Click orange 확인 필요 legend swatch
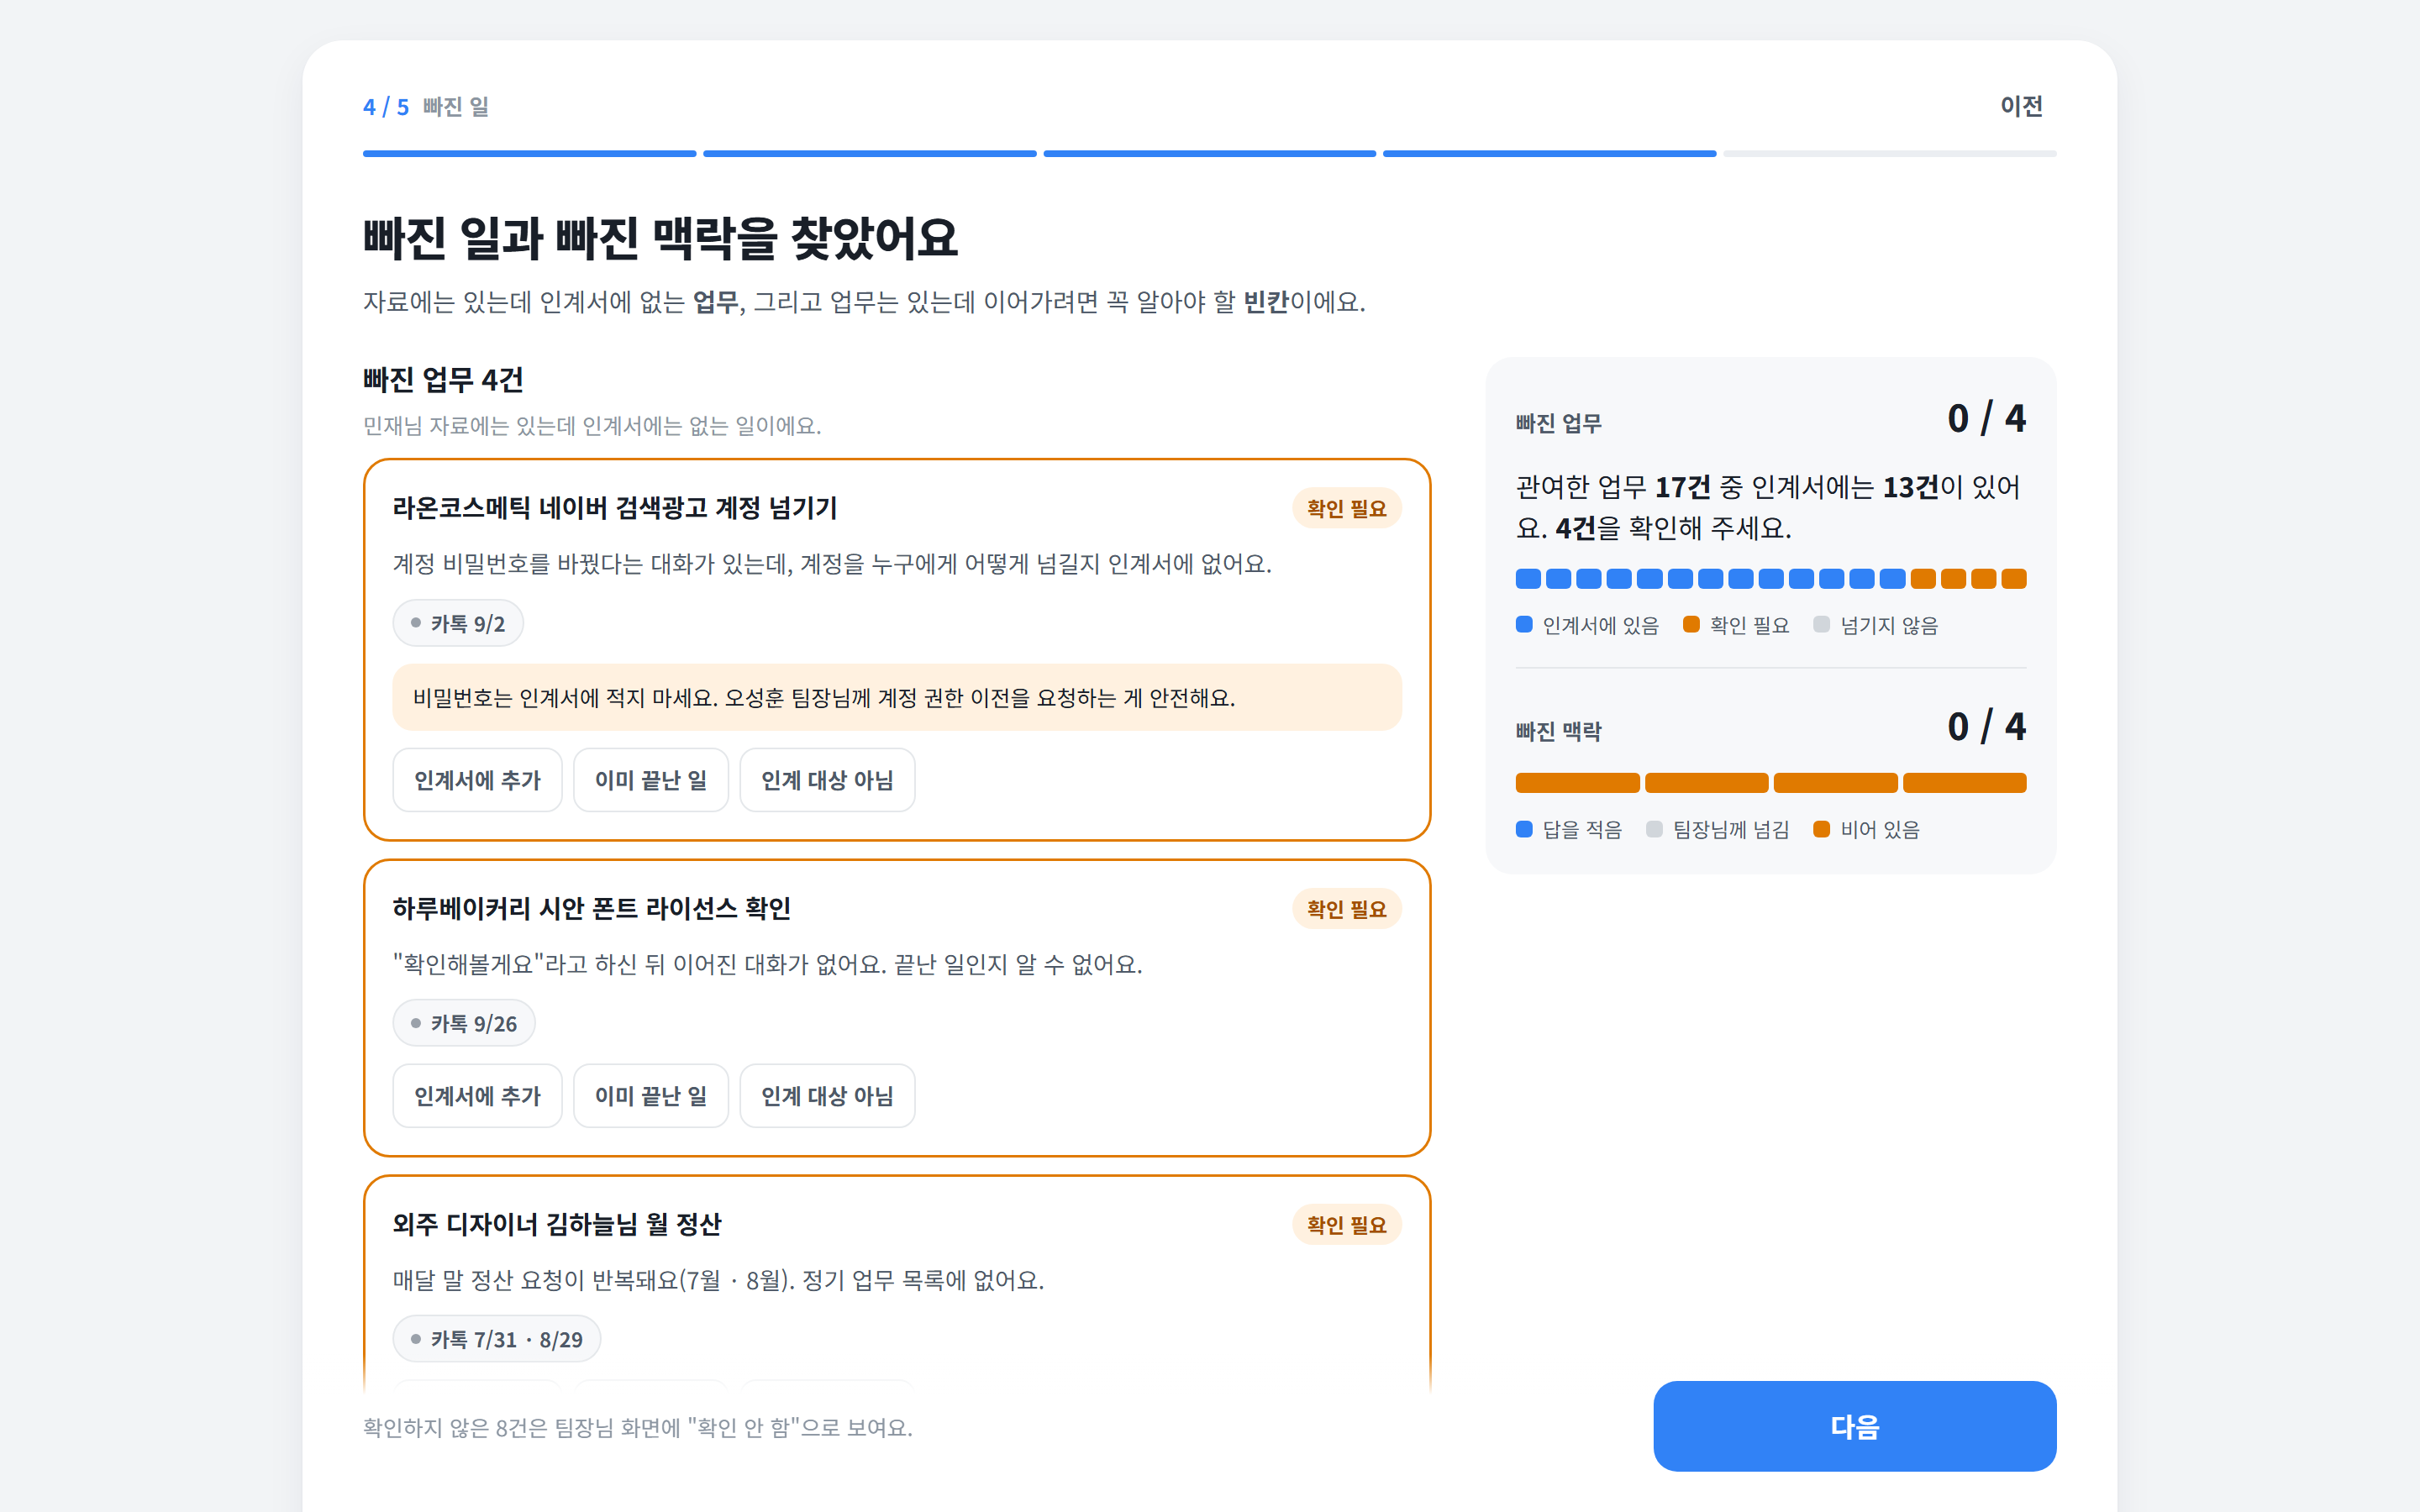2420x1512 pixels. (1691, 625)
